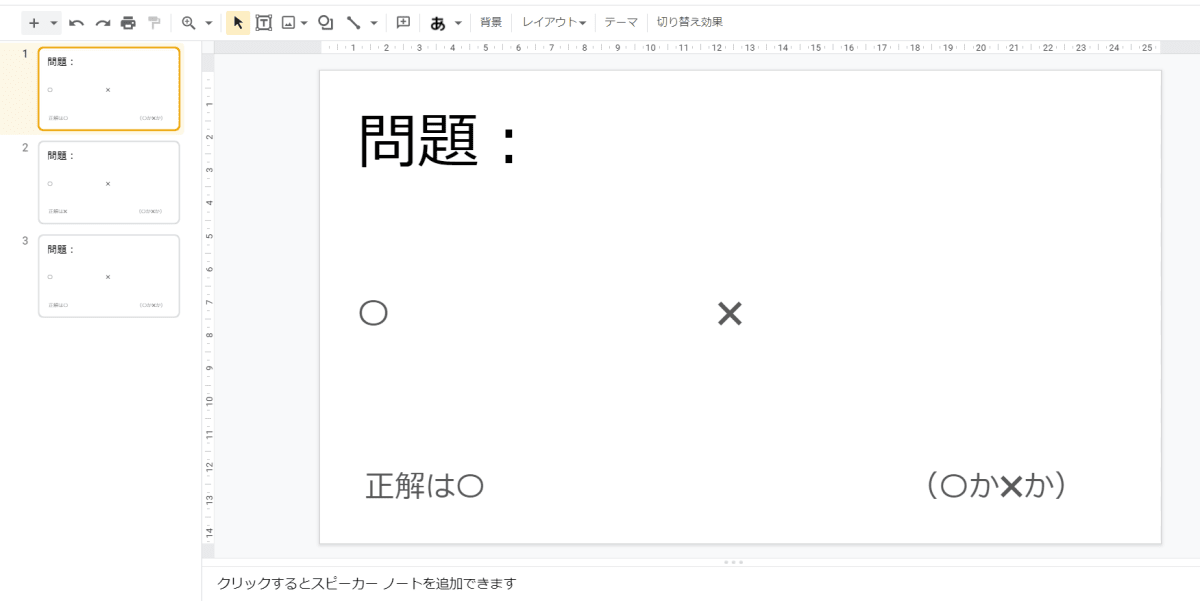Click the large × symbol on slide
Image resolution: width=1200 pixels, height=601 pixels.
(x=730, y=314)
